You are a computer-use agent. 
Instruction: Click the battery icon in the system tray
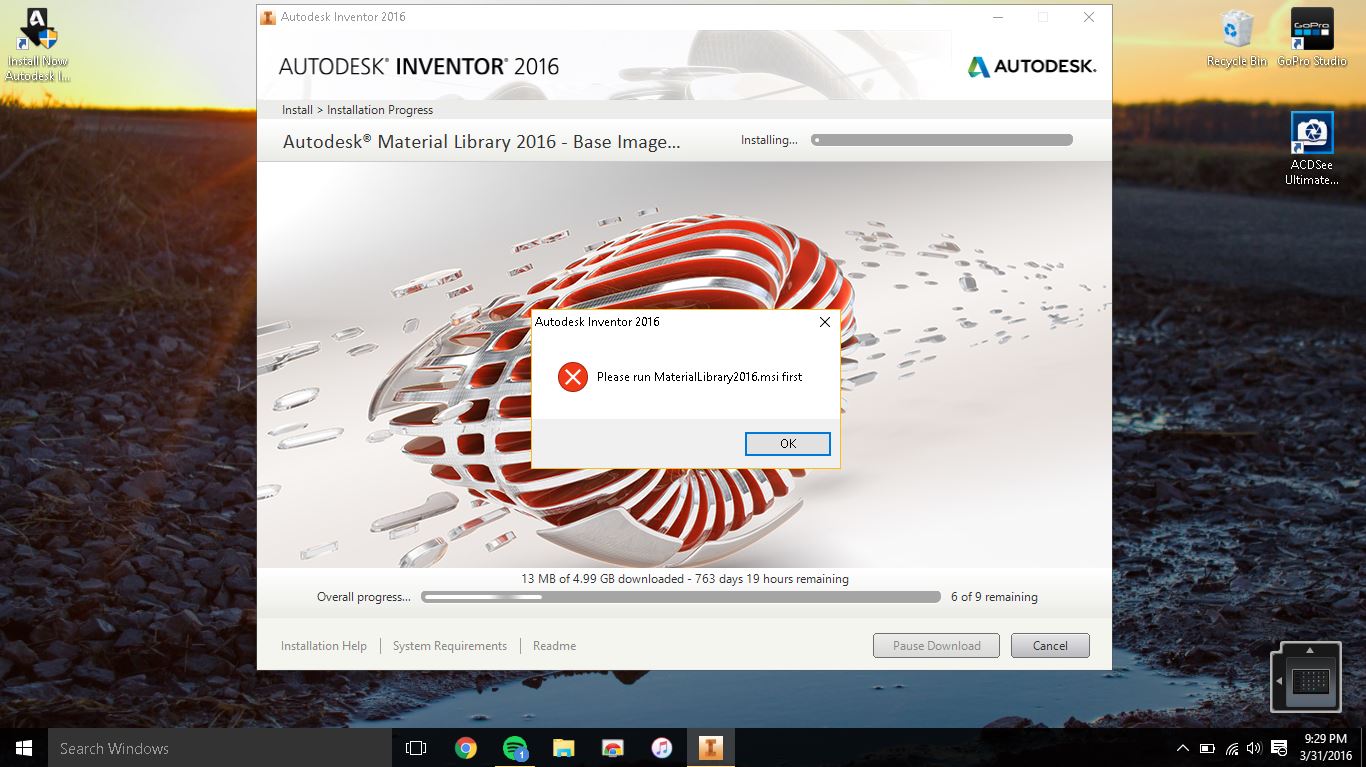[x=1207, y=748]
